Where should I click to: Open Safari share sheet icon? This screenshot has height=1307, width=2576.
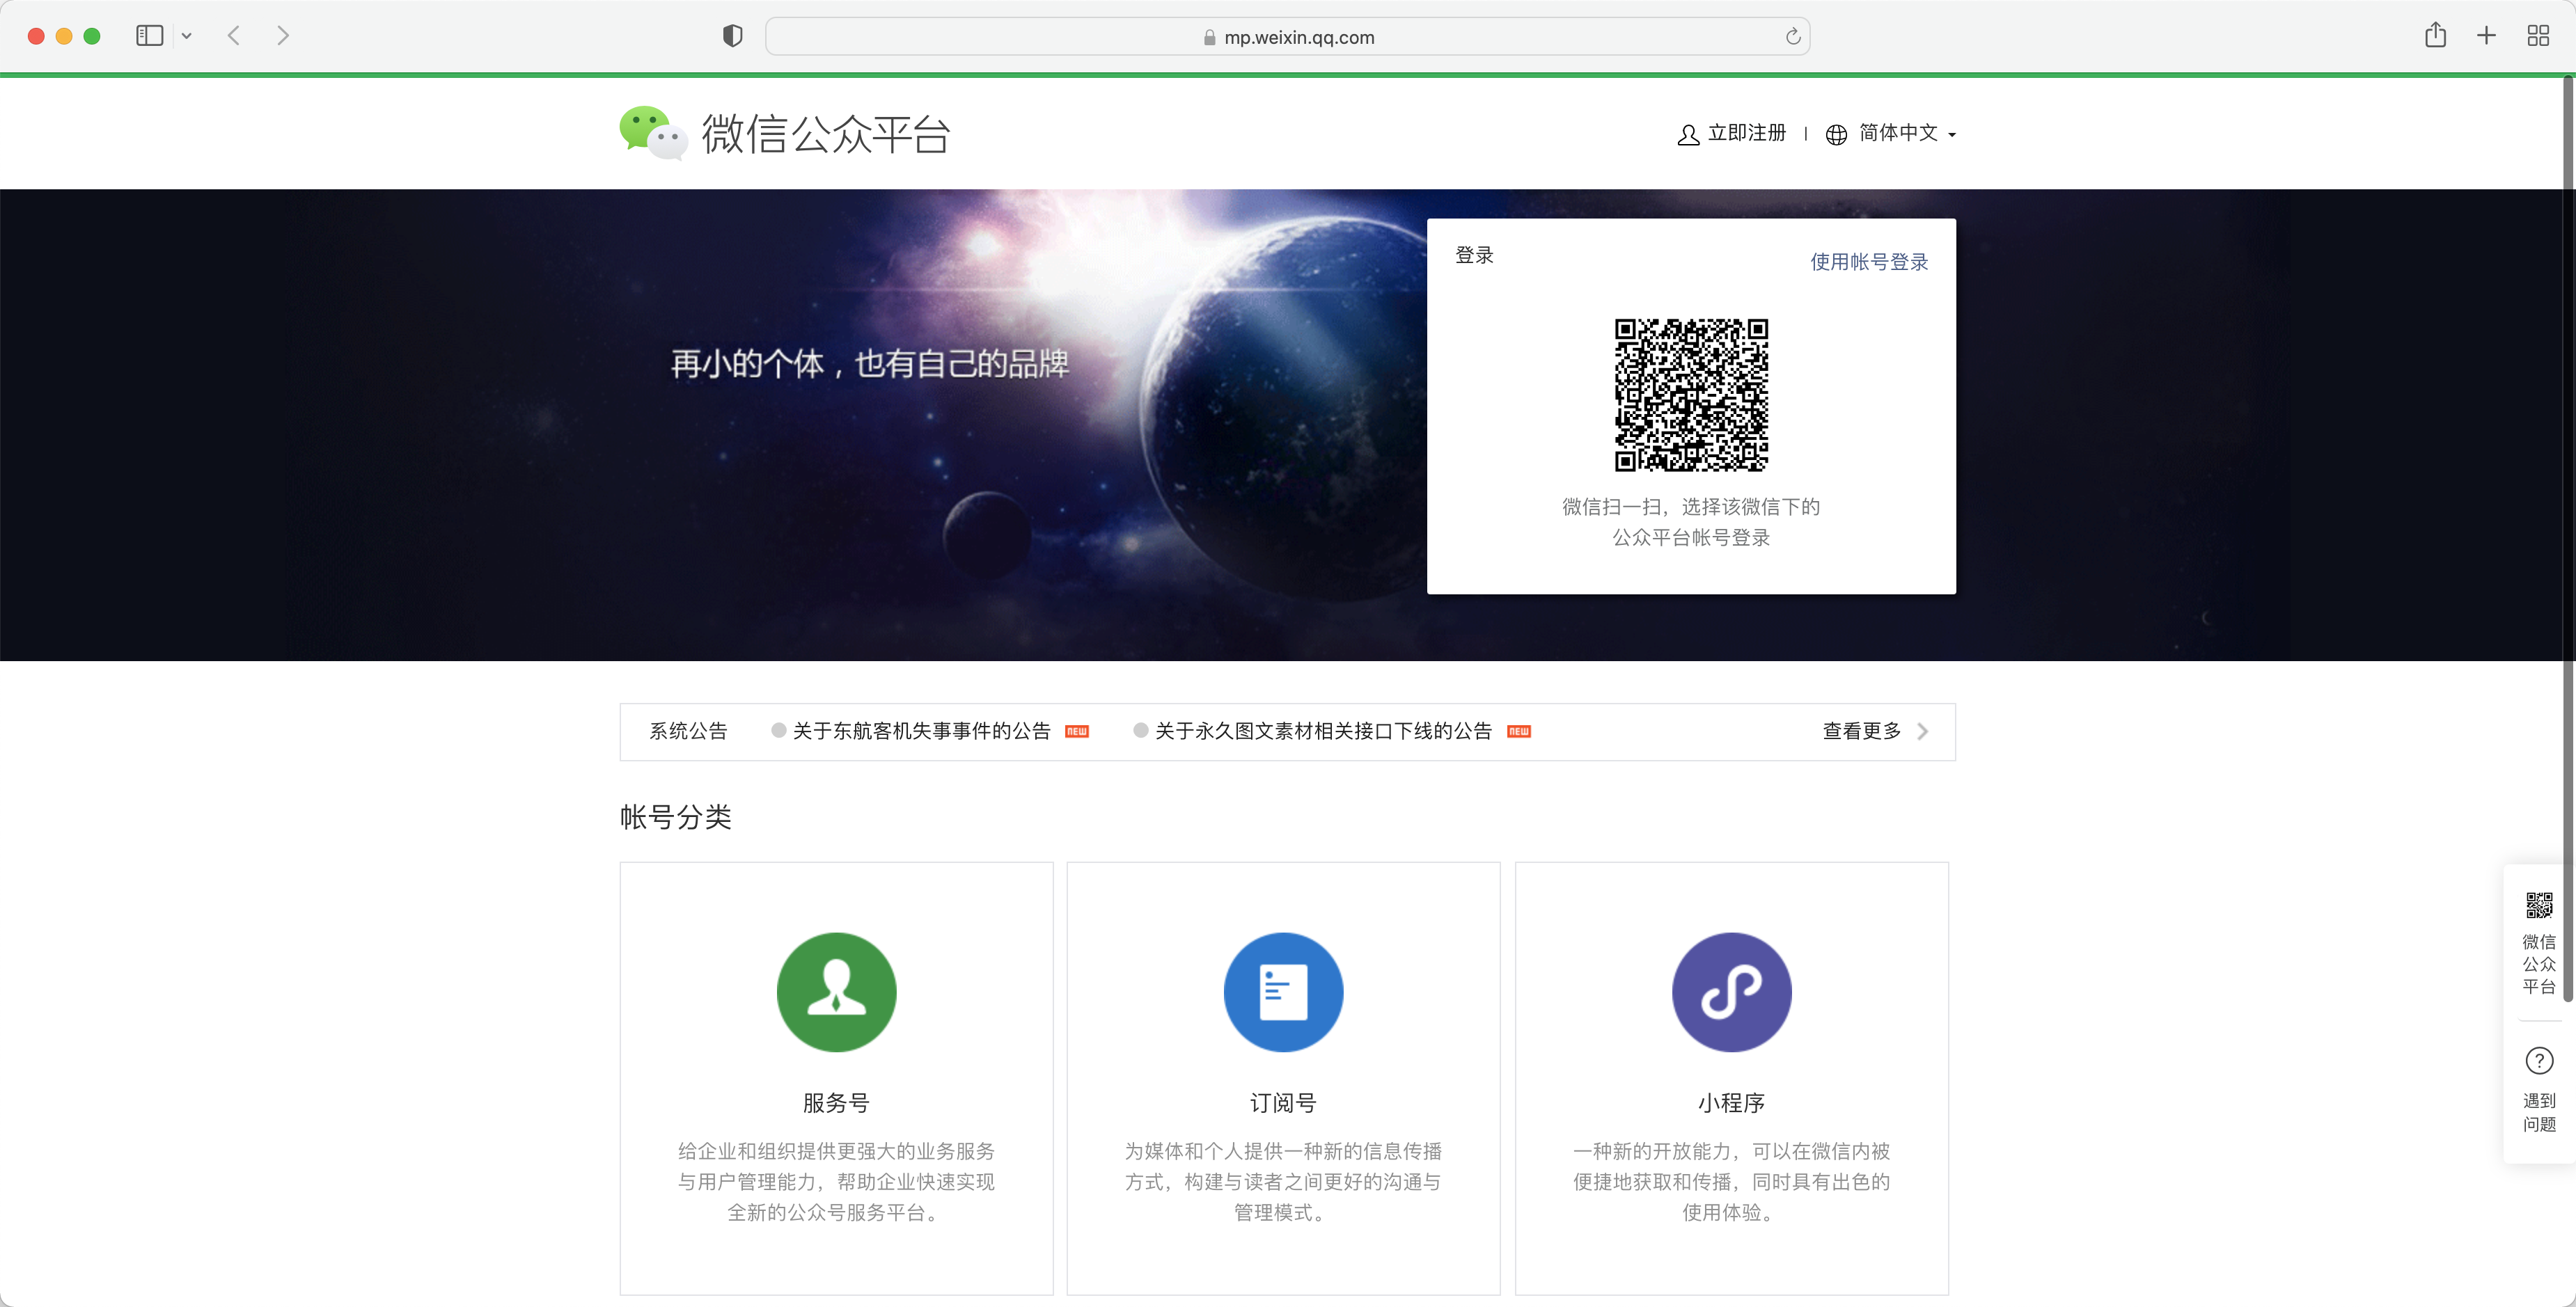pos(2435,36)
